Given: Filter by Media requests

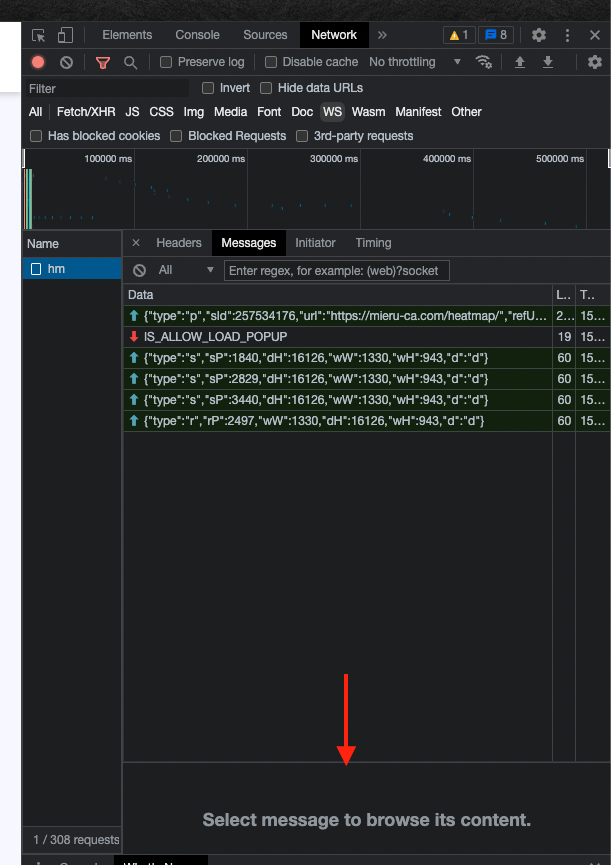Looking at the screenshot, I should pyautogui.click(x=231, y=112).
